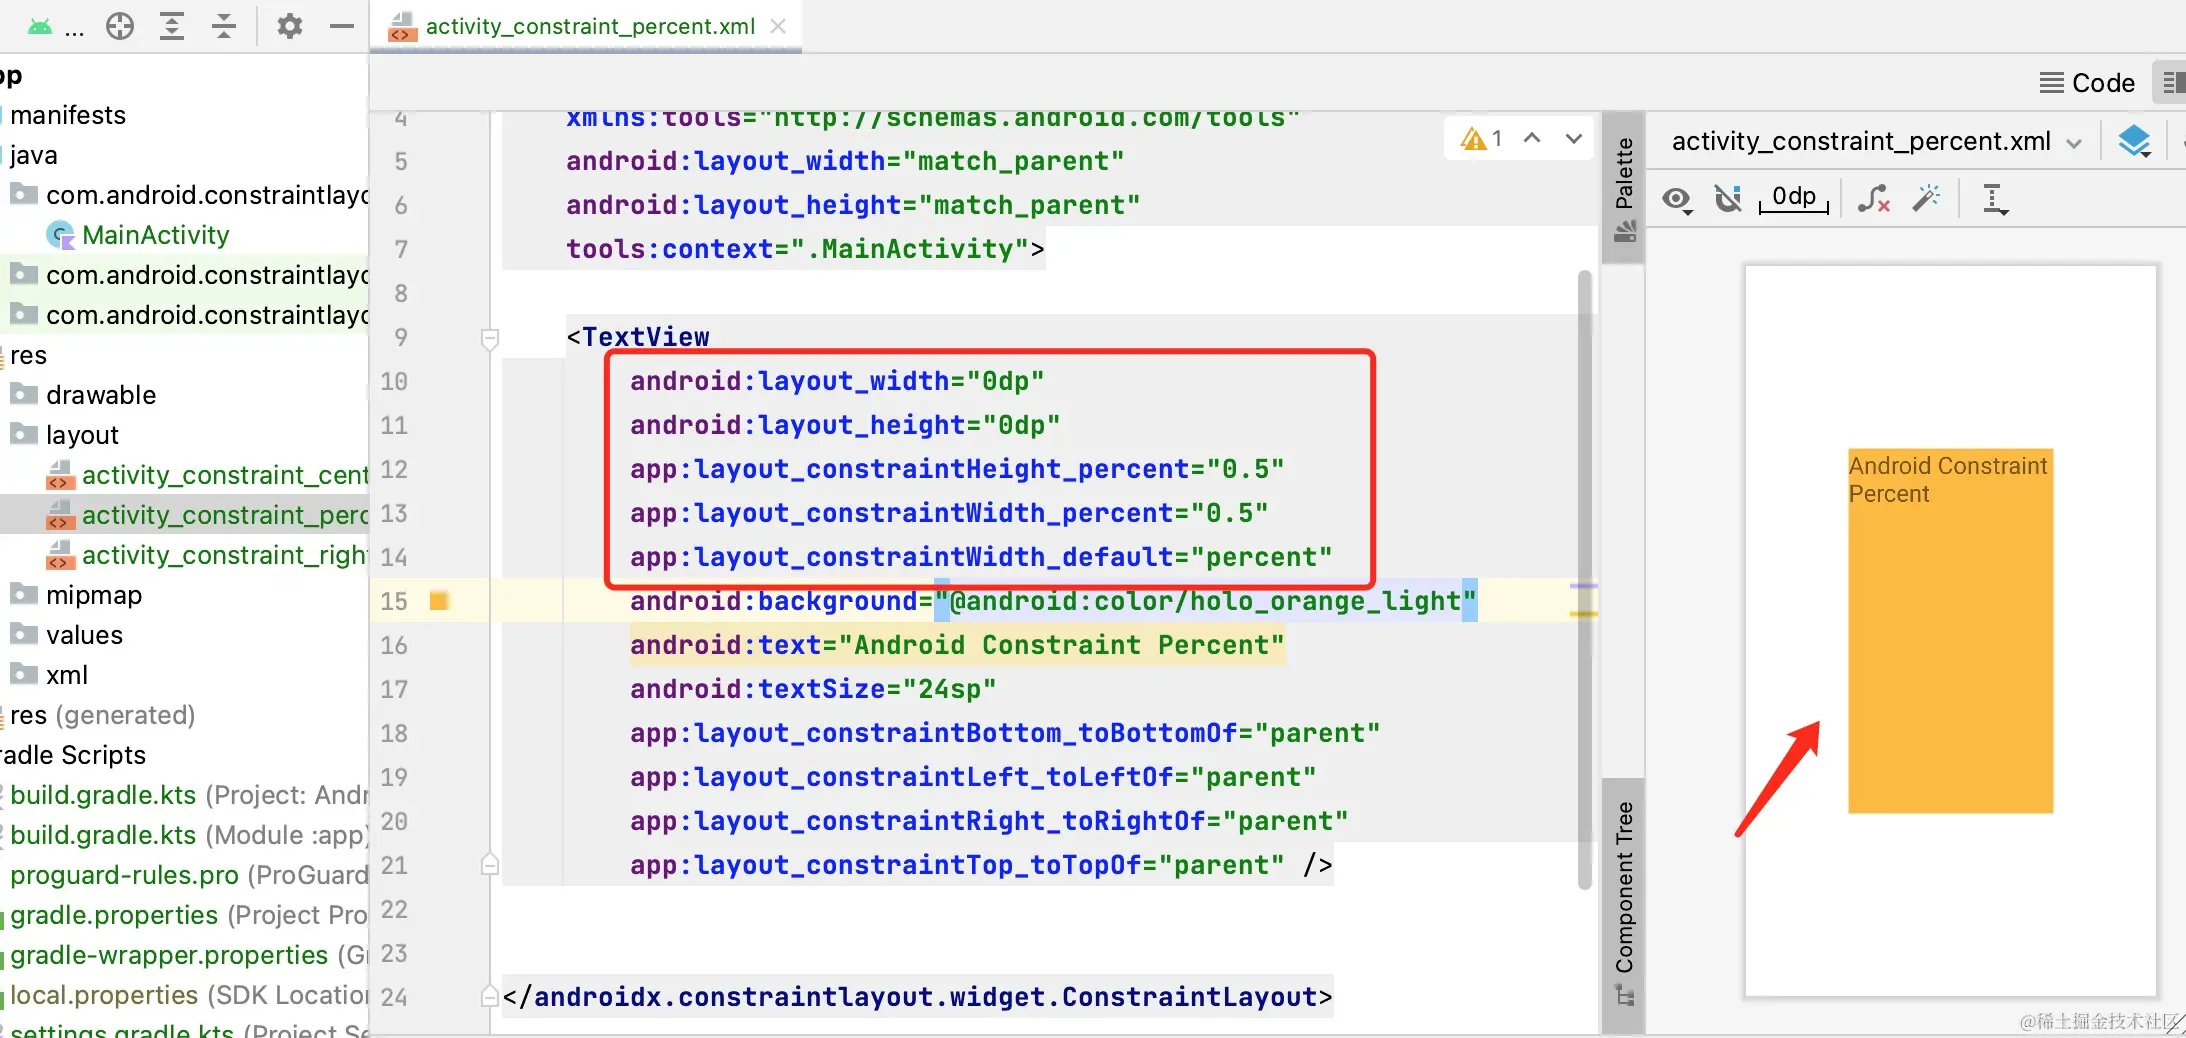Open local.properties file

(x=189, y=995)
